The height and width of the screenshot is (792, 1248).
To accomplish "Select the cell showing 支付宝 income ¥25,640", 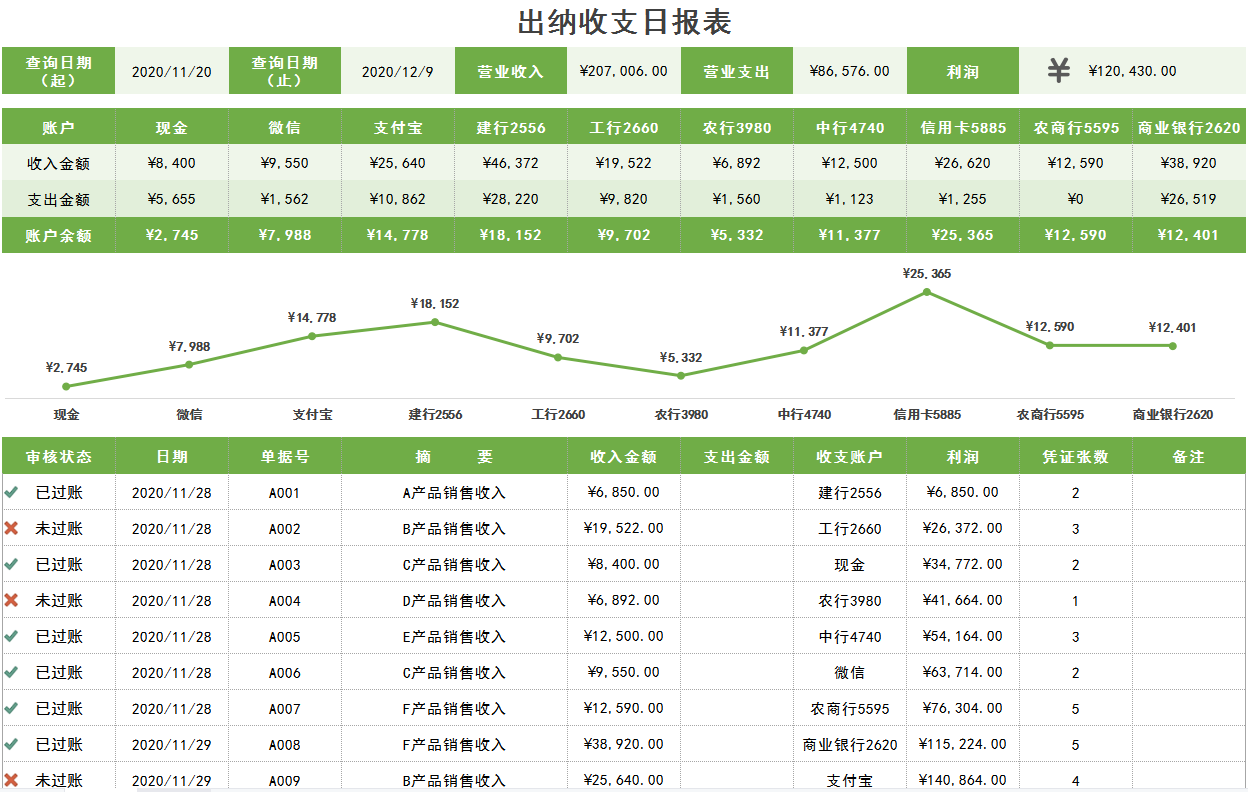I will click(399, 161).
